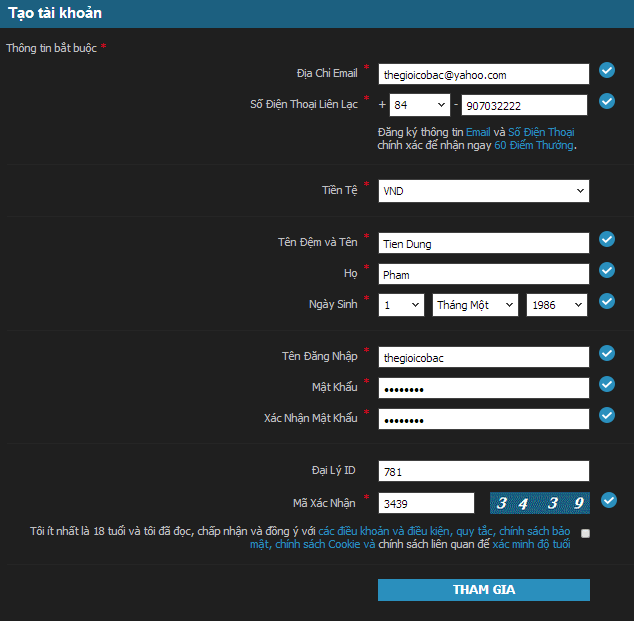Click the Mã Xác Nhận label
This screenshot has height=621, width=634.
(x=324, y=503)
